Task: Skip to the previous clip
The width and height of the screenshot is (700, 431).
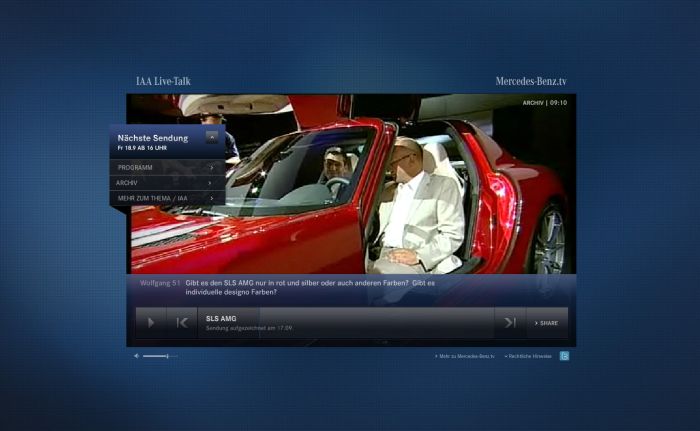Action: pos(182,322)
